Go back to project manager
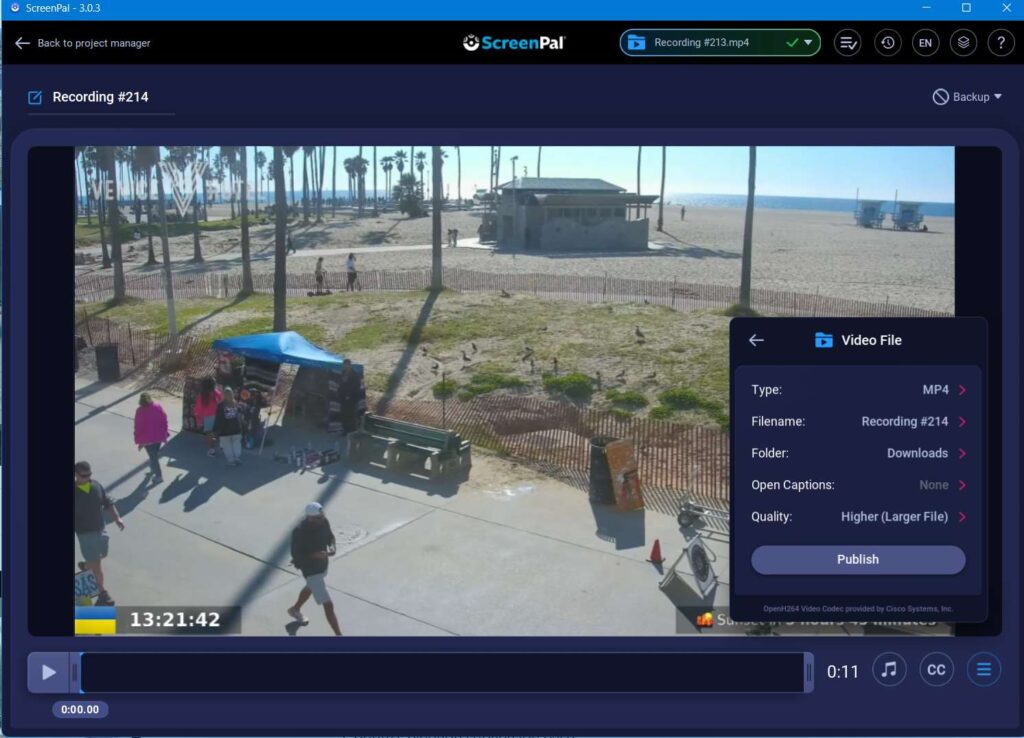Screen dimensions: 1024x738 coord(82,43)
